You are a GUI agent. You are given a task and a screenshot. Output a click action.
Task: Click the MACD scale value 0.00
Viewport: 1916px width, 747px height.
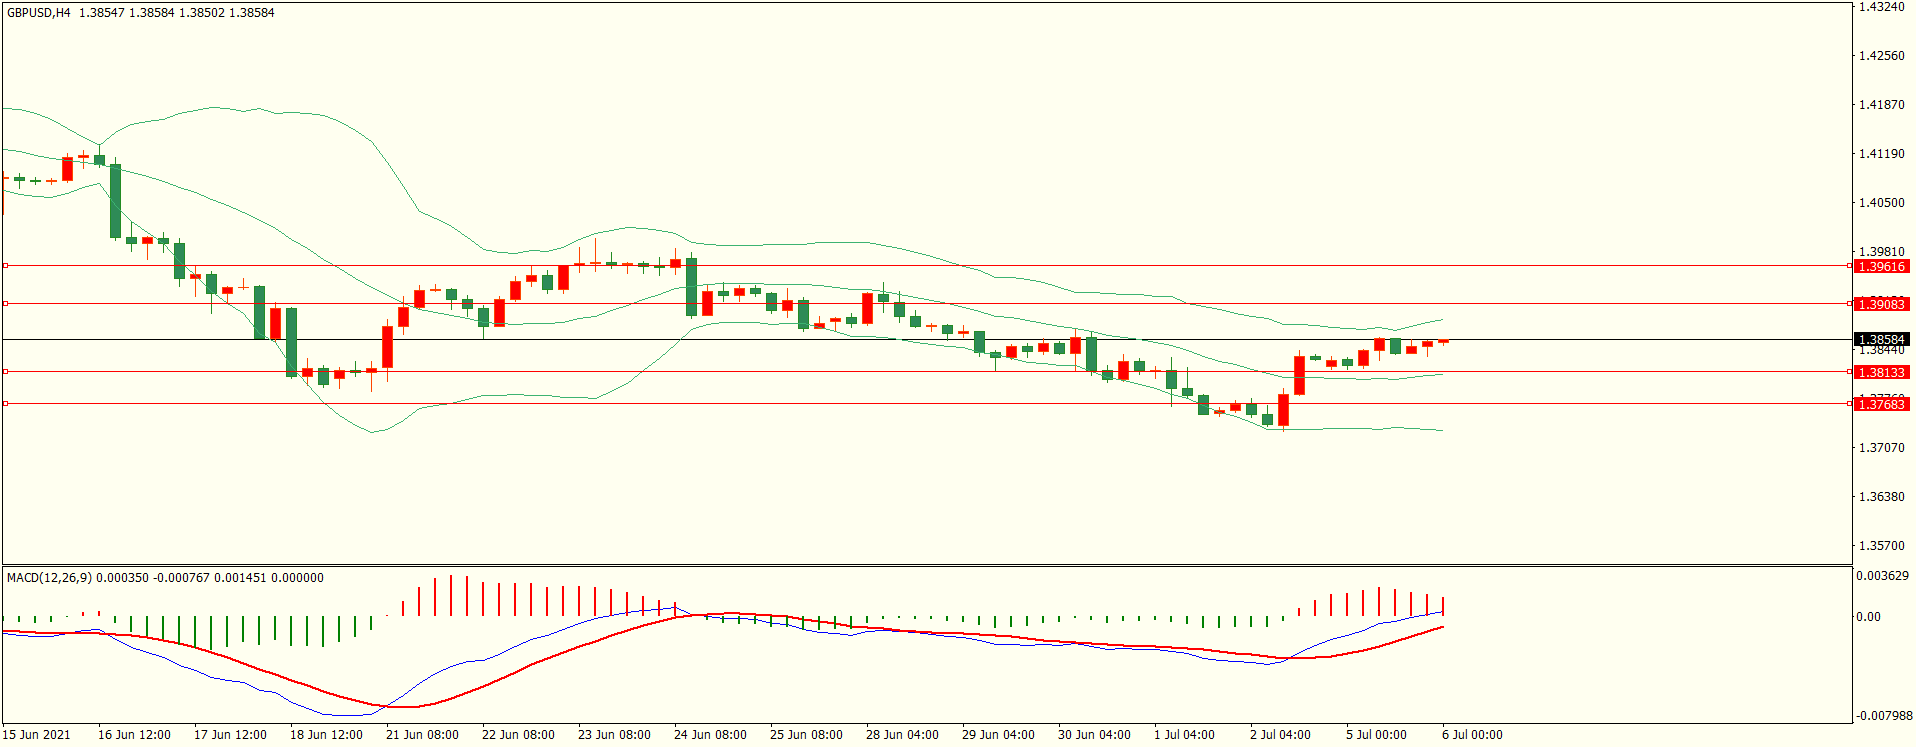click(x=1868, y=617)
